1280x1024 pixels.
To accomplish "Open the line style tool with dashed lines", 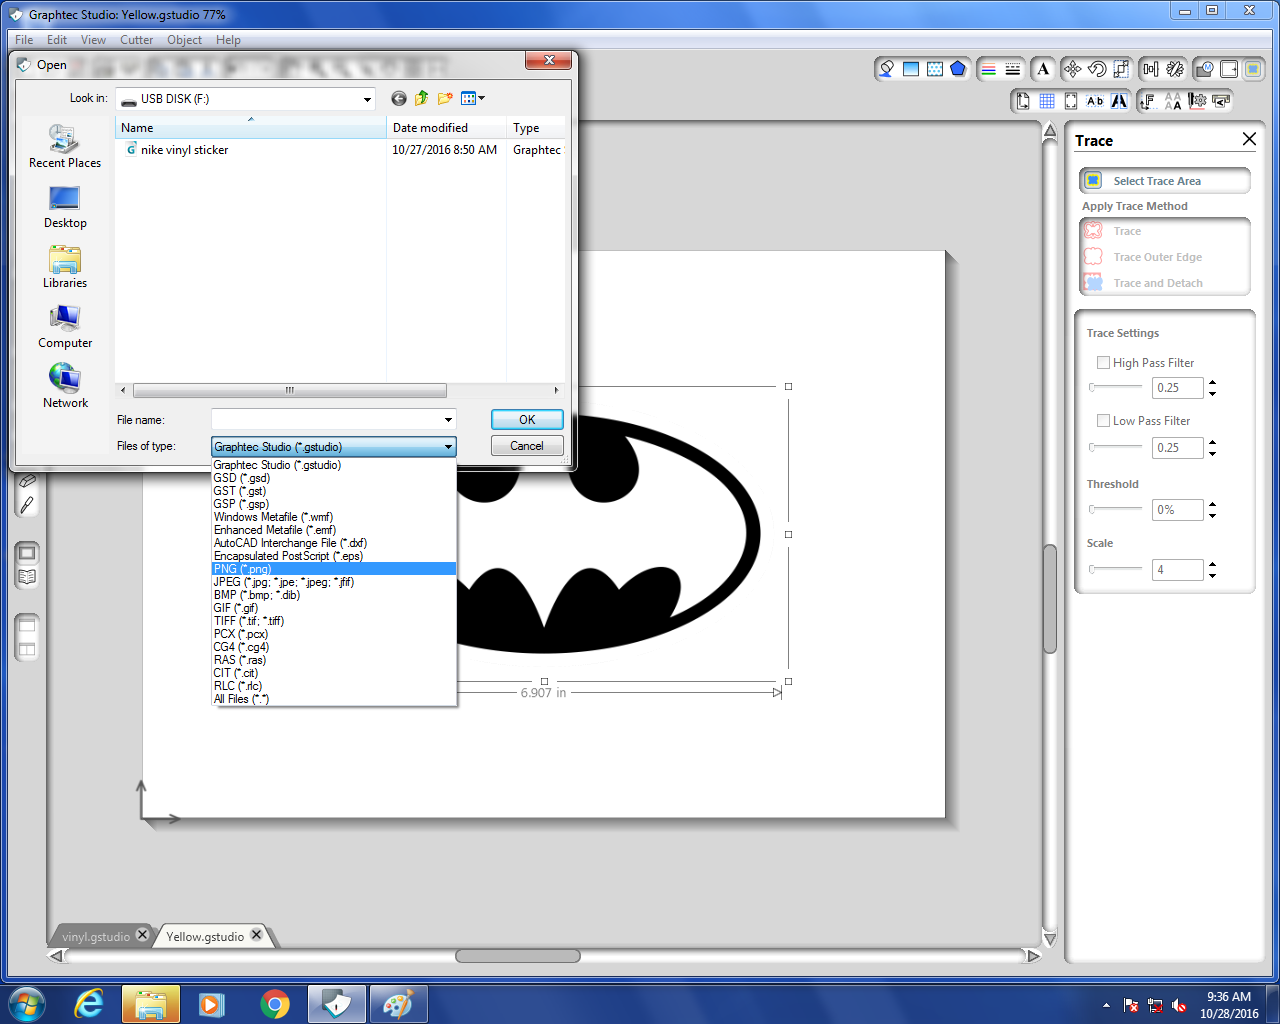I will [x=1013, y=69].
